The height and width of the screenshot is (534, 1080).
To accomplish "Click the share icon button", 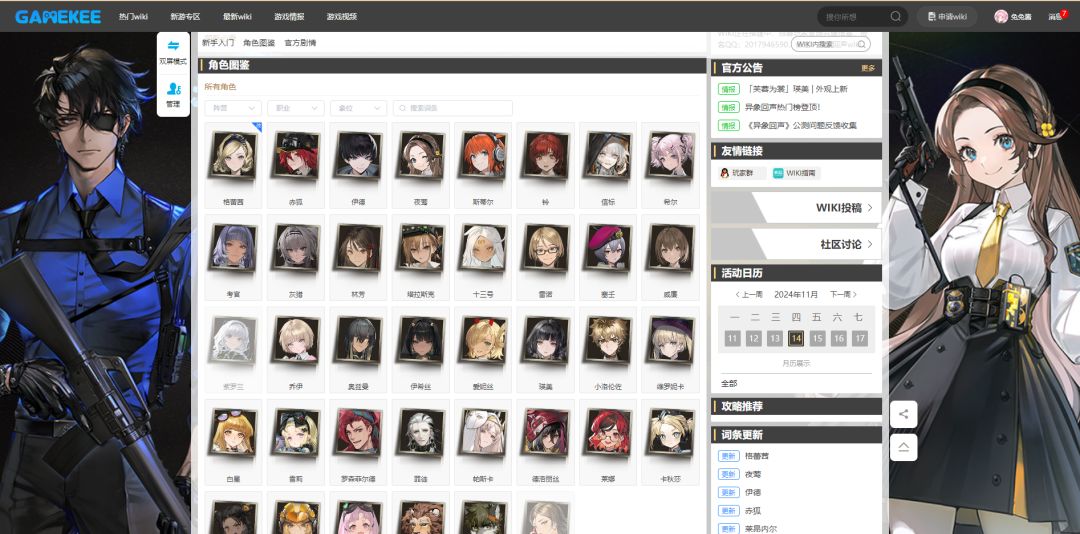I will 904,414.
